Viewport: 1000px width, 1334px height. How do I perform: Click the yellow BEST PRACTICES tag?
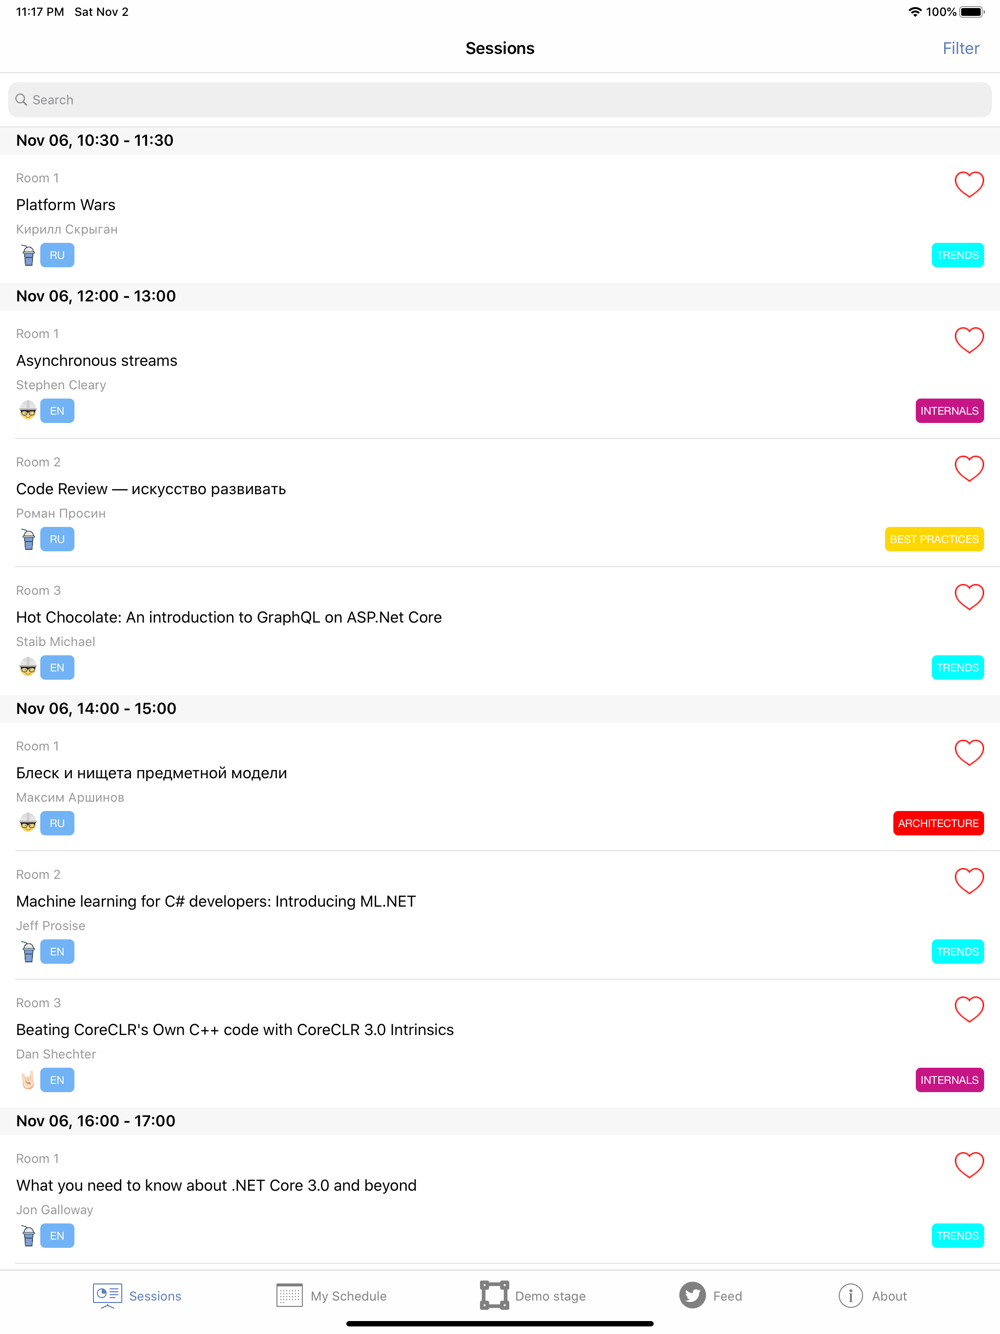click(934, 539)
